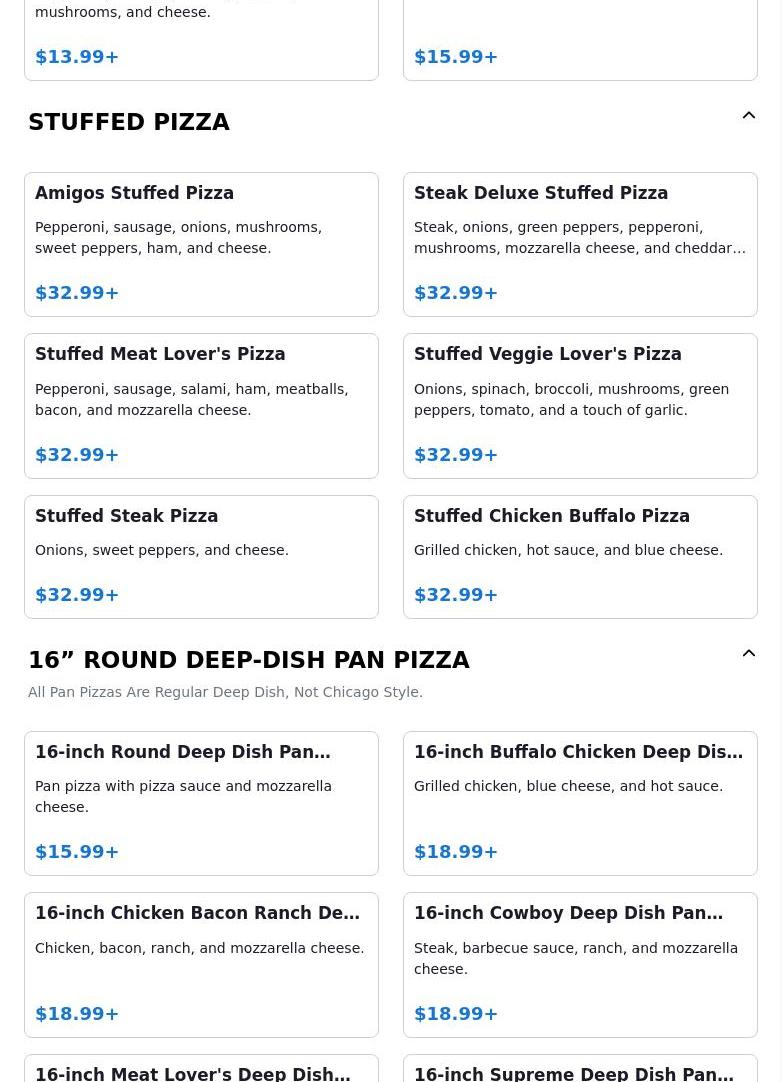
Task: Select the Stuffed Steak Pizza item
Action: [x=202, y=557]
